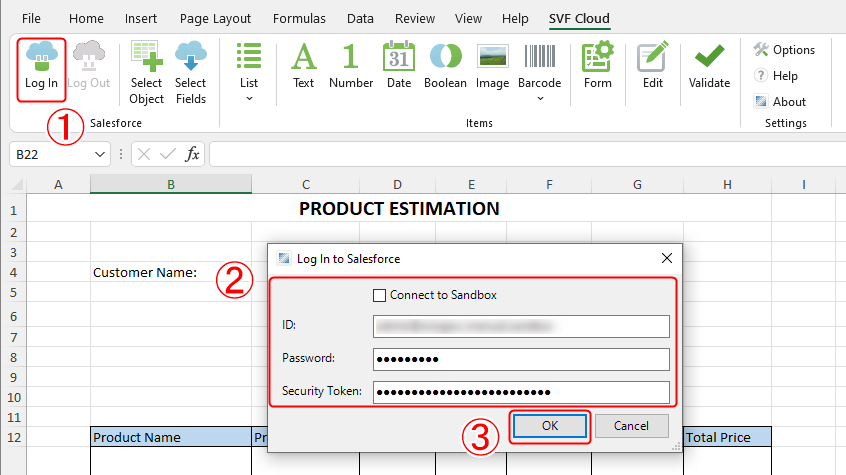The width and height of the screenshot is (846, 475).
Task: Click the Customer Name: cell
Action: point(171,273)
